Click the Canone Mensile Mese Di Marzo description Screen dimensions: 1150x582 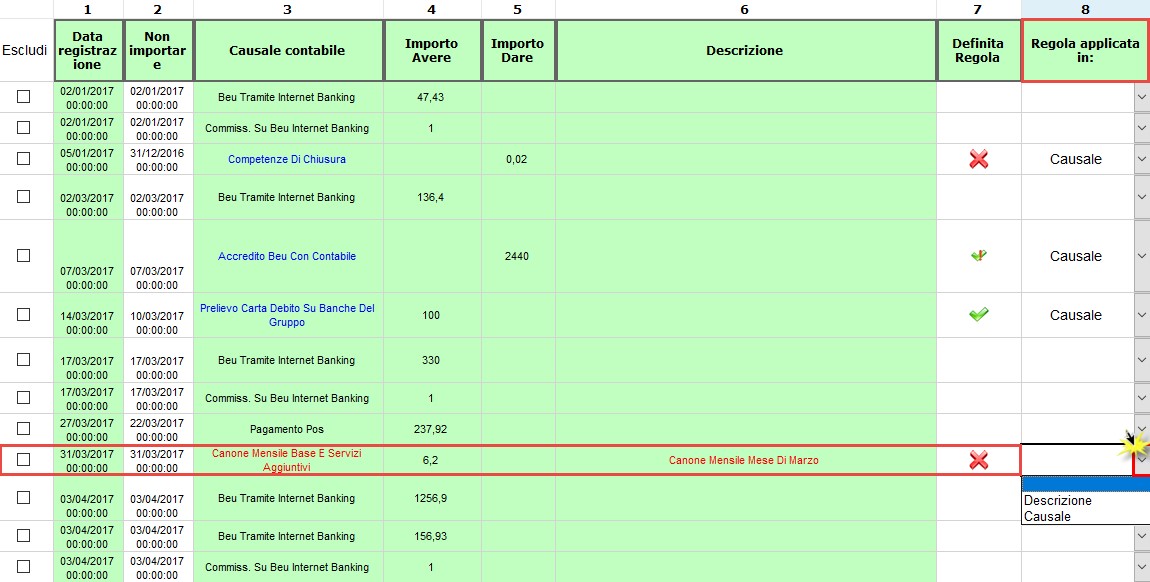[744, 460]
